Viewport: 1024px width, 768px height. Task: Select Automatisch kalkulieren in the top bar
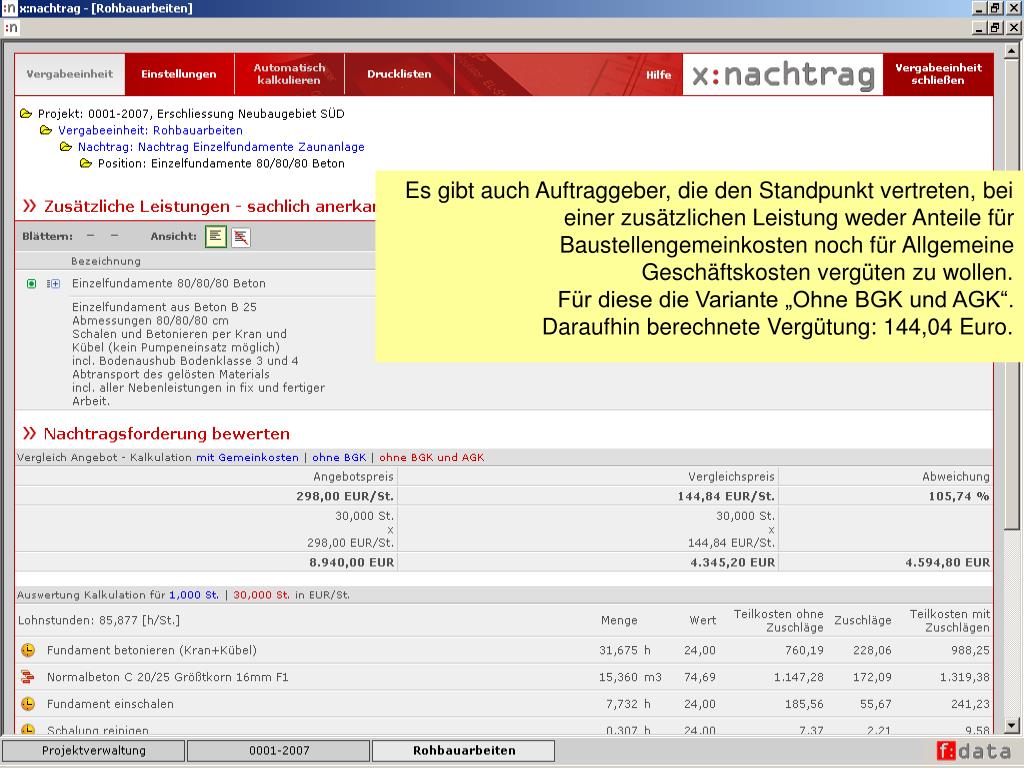tap(289, 74)
